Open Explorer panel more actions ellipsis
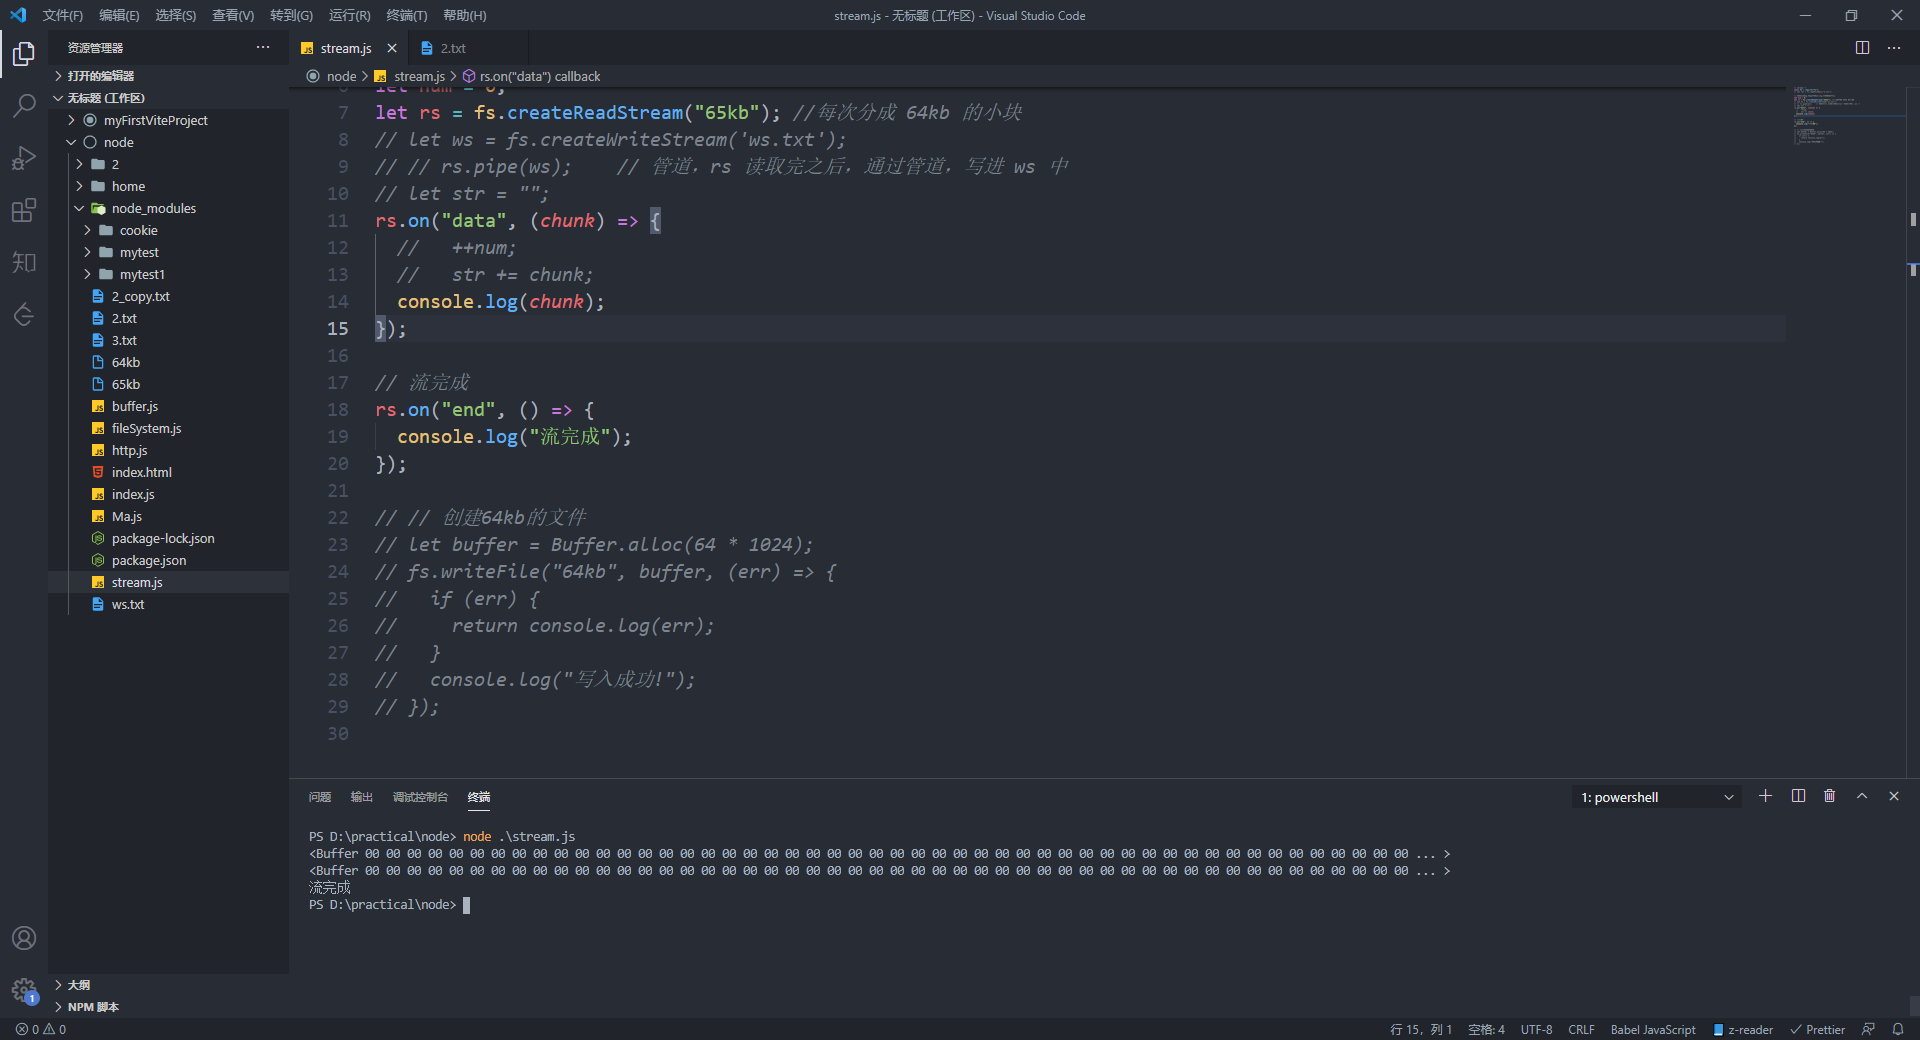This screenshot has width=1920, height=1040. click(x=263, y=47)
